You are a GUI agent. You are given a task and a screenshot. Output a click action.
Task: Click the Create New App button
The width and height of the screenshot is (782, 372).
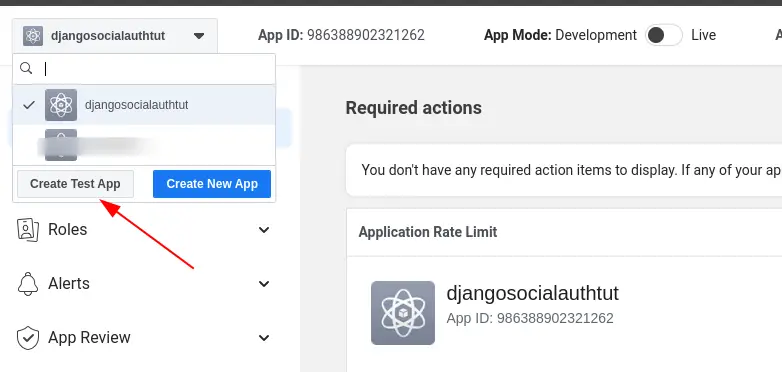tap(212, 184)
